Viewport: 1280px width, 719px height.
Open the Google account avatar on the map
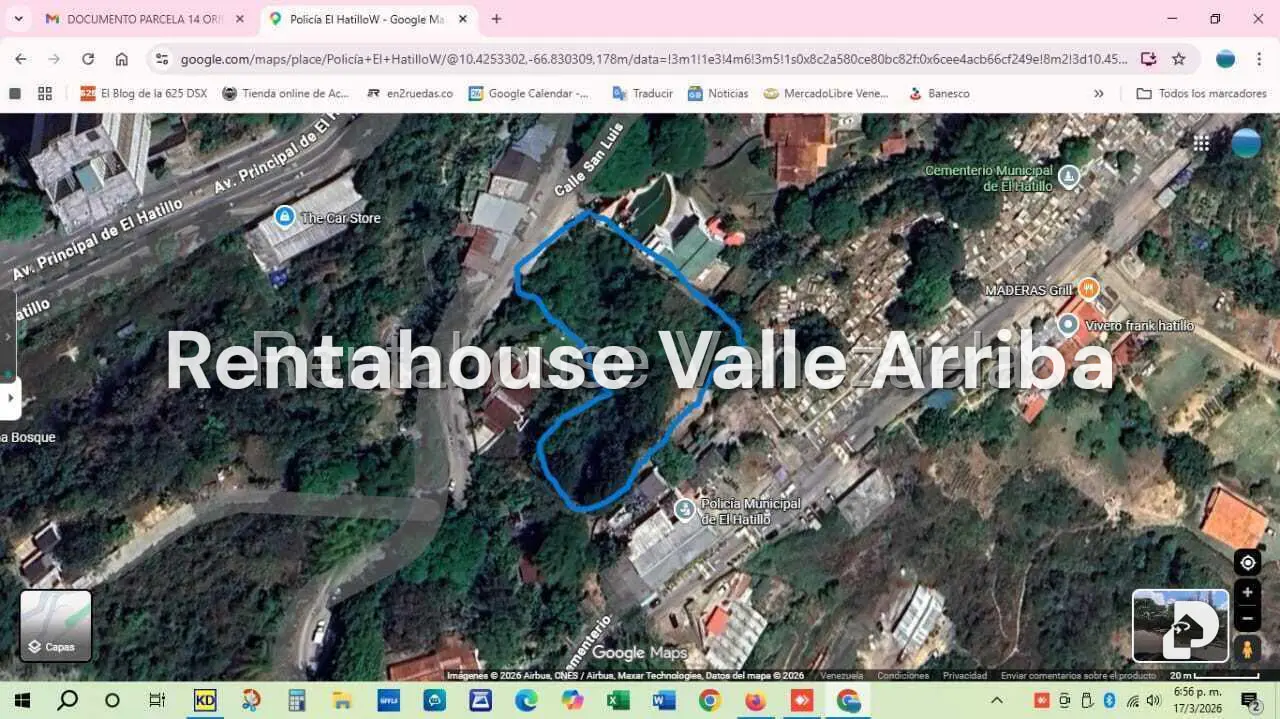(1246, 143)
